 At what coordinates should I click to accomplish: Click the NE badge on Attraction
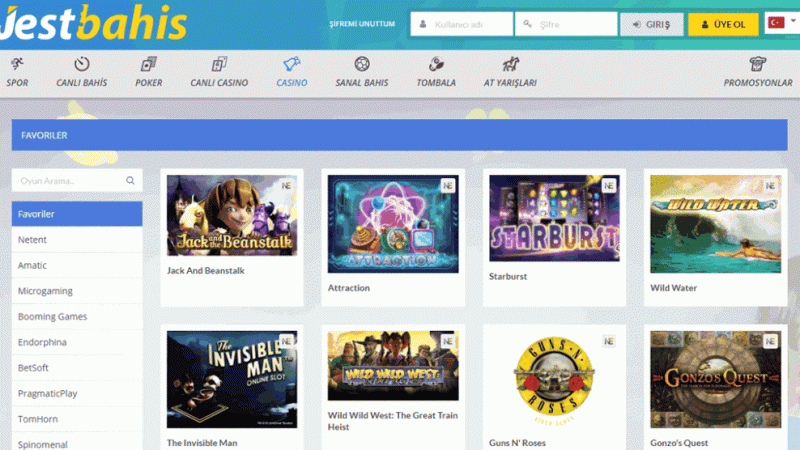447,186
